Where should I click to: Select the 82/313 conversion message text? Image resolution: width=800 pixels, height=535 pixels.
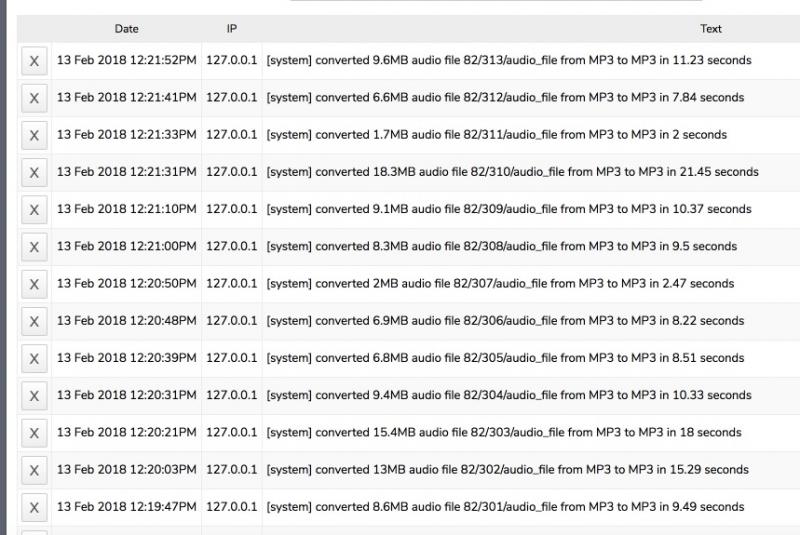click(x=508, y=60)
